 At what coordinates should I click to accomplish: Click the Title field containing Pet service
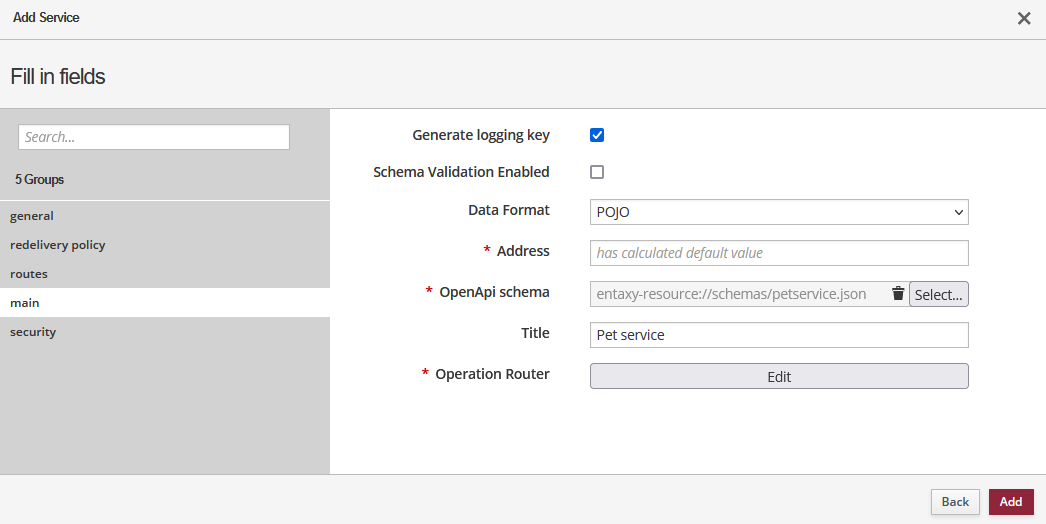pyautogui.click(x=779, y=335)
